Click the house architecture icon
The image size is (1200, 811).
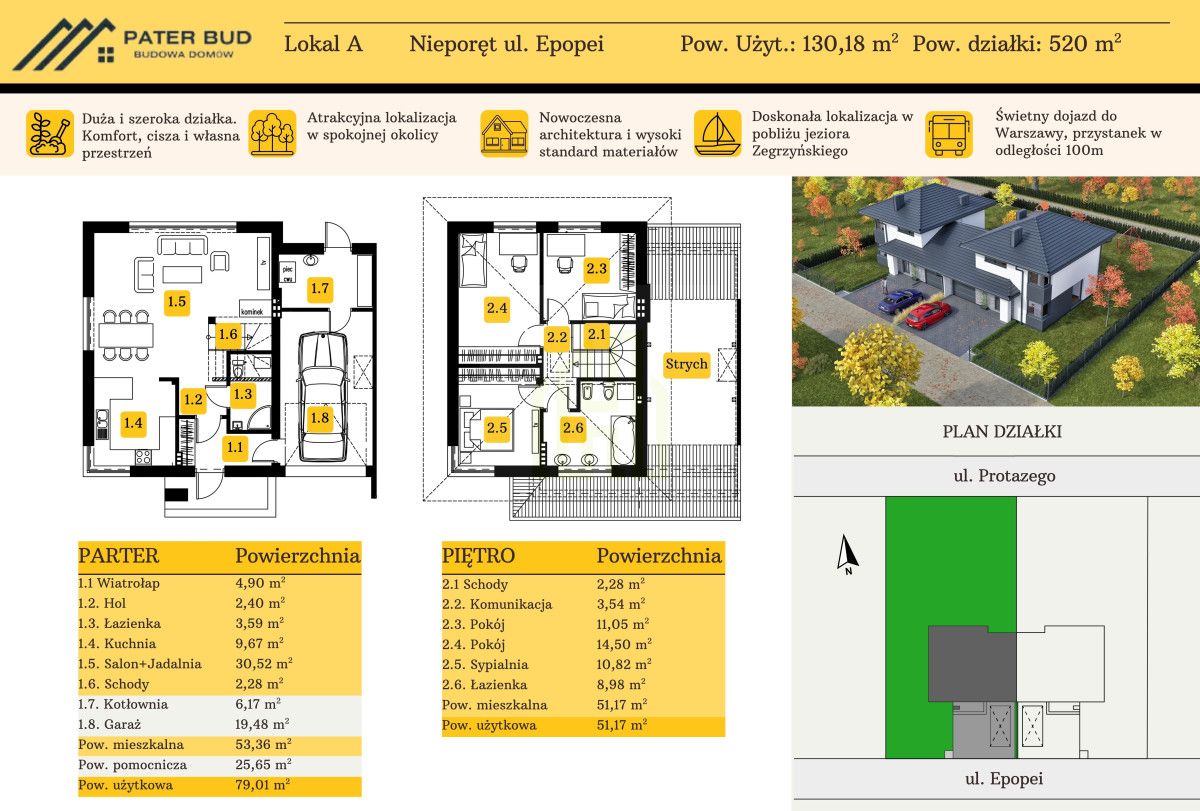[505, 134]
